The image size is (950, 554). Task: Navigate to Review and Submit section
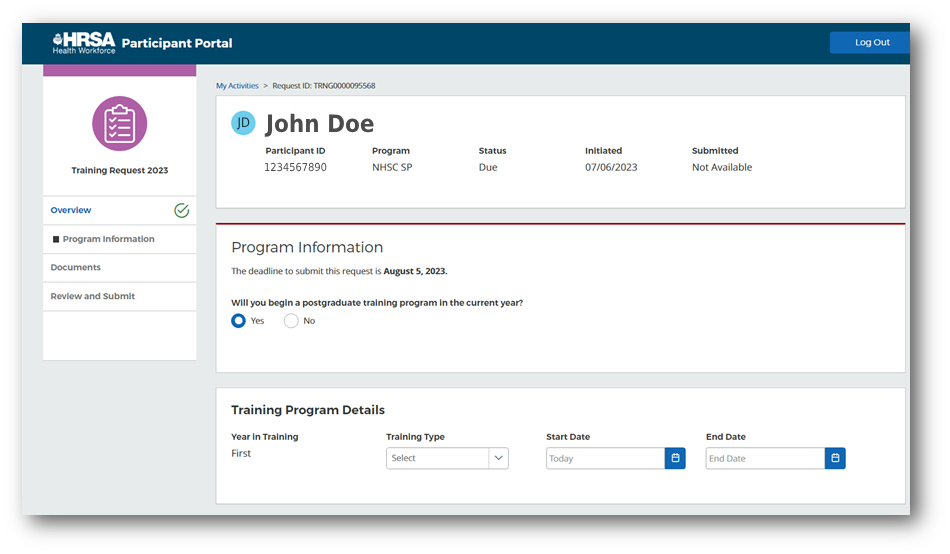pos(93,297)
